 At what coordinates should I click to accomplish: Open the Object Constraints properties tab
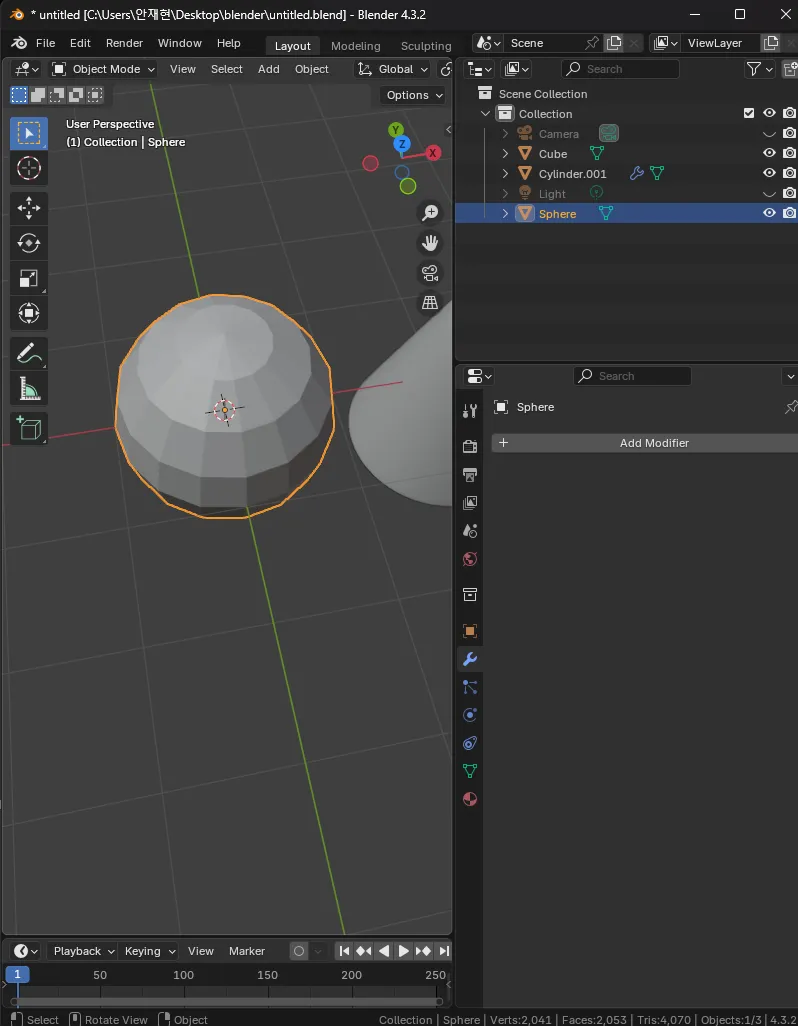click(470, 743)
